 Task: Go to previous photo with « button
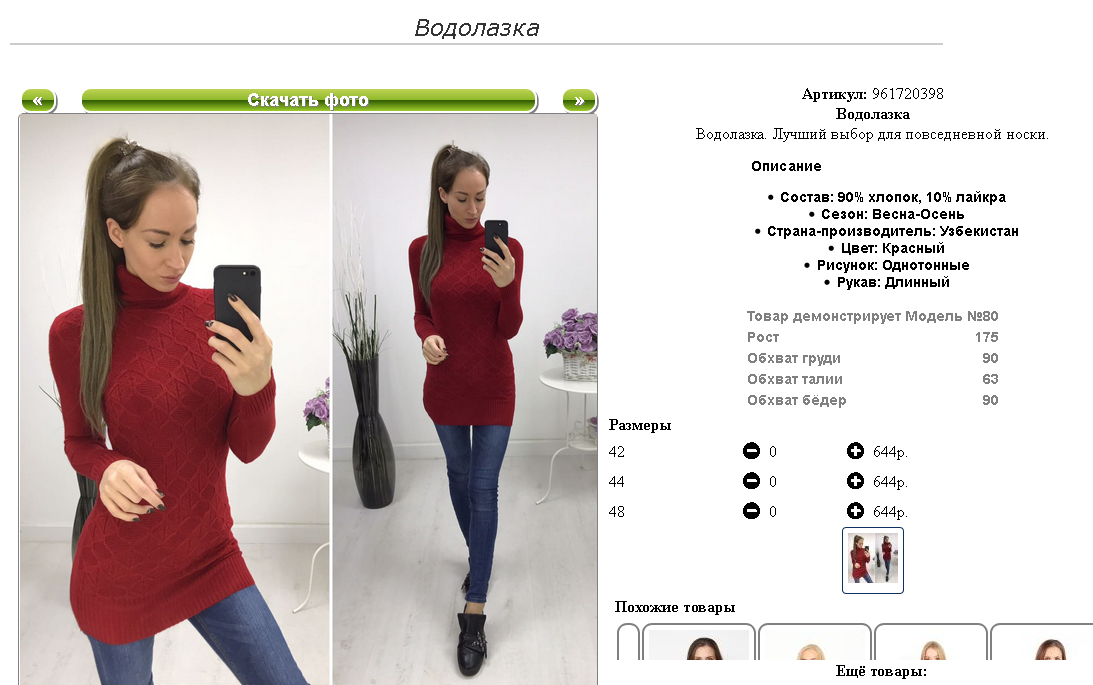(x=38, y=100)
